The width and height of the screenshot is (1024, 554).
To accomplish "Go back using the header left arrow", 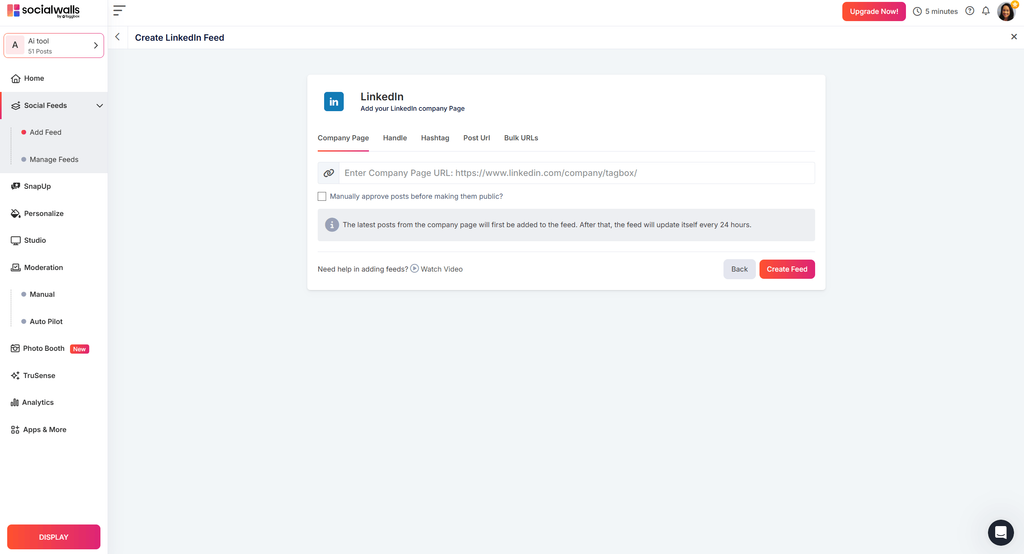I will pos(118,37).
